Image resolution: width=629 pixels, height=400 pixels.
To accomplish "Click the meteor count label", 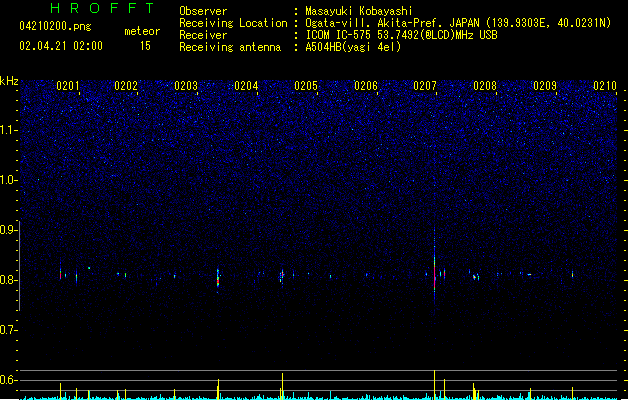I will tap(142, 31).
